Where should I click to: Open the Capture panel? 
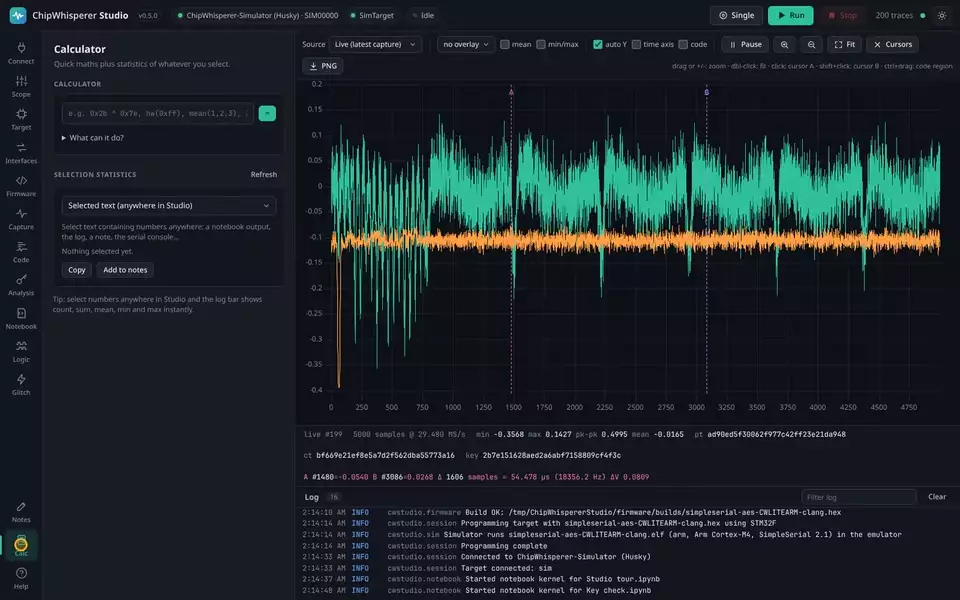pos(21,219)
